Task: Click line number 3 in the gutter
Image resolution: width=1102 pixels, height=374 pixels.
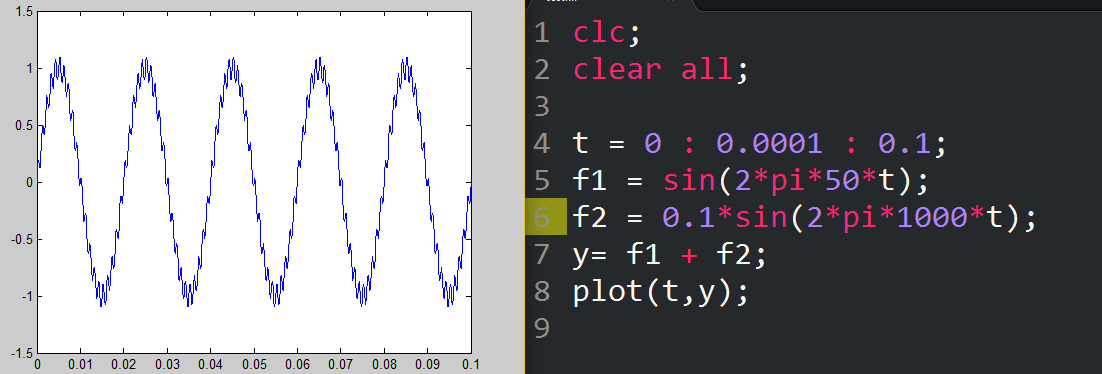Action: (x=541, y=107)
